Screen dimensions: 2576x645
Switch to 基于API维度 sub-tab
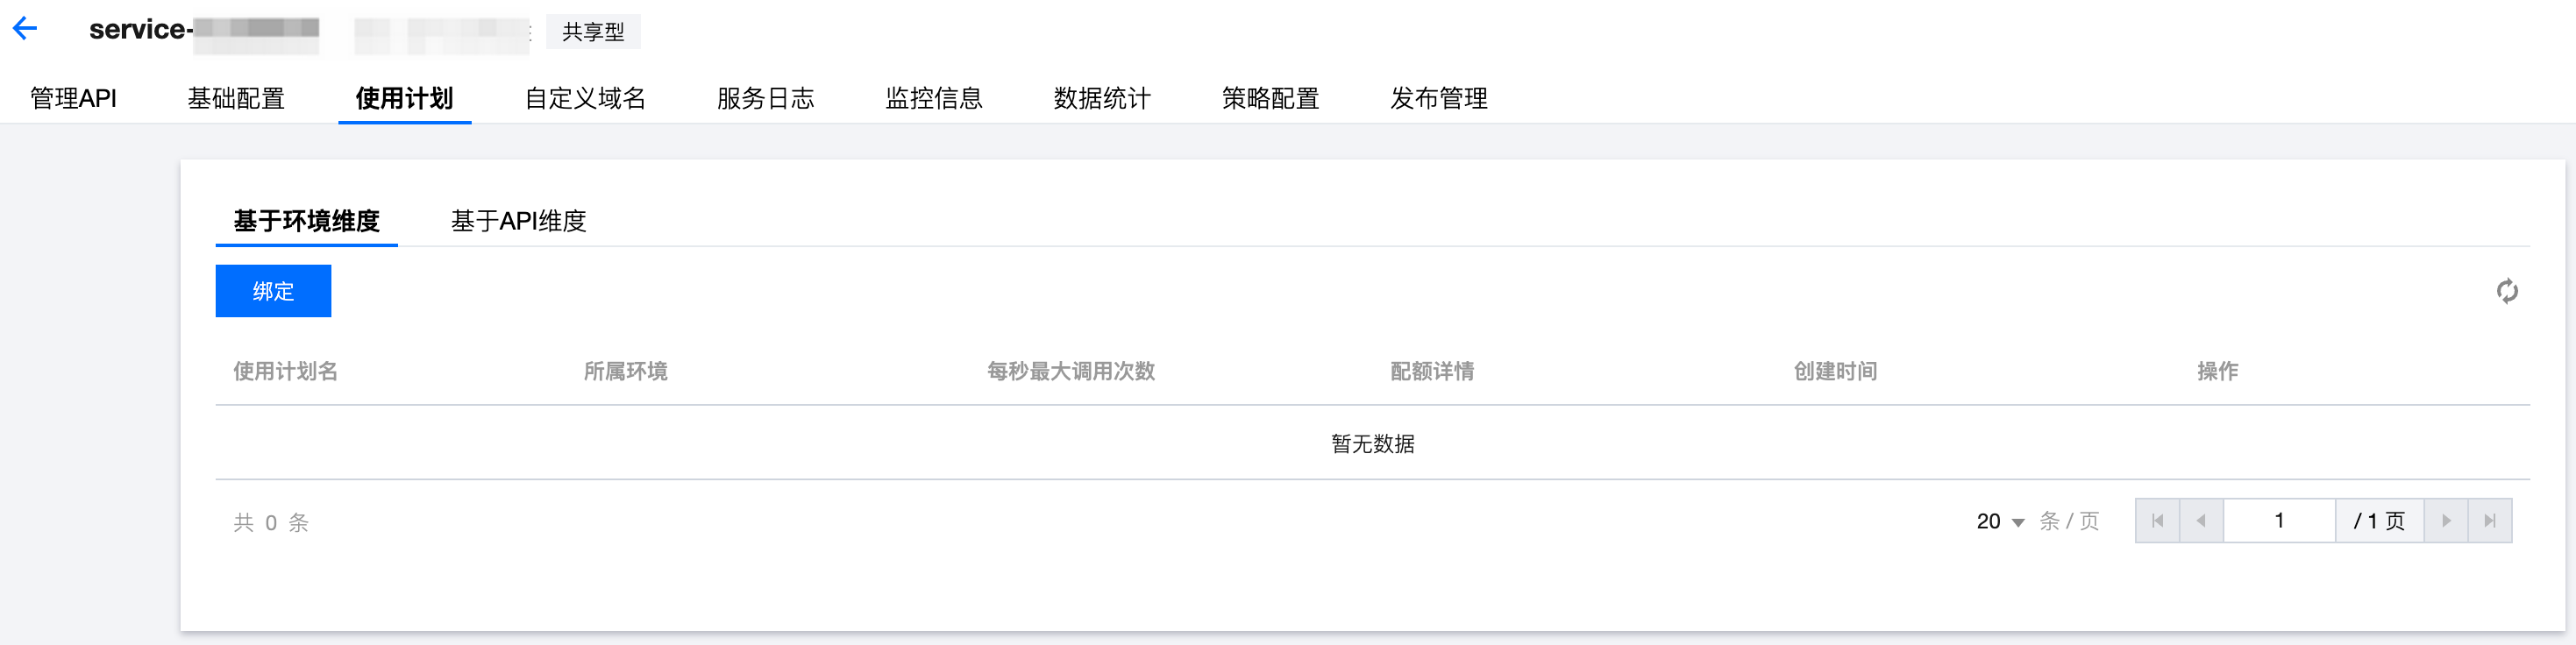pyautogui.click(x=518, y=221)
